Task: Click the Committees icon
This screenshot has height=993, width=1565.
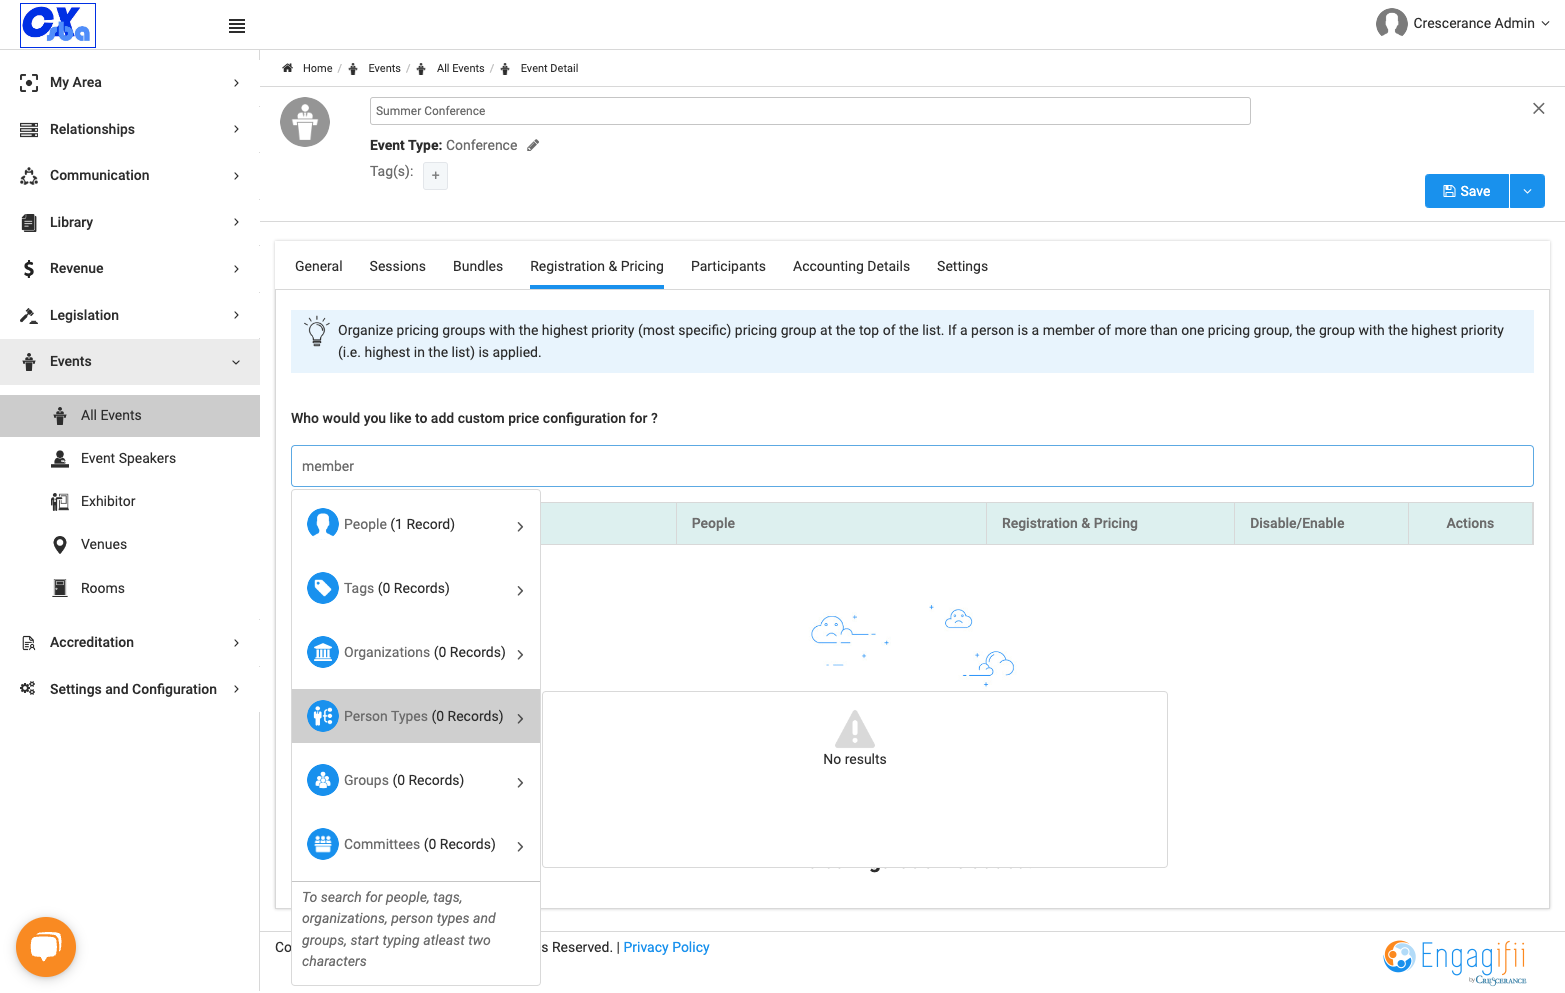Action: pyautogui.click(x=322, y=844)
